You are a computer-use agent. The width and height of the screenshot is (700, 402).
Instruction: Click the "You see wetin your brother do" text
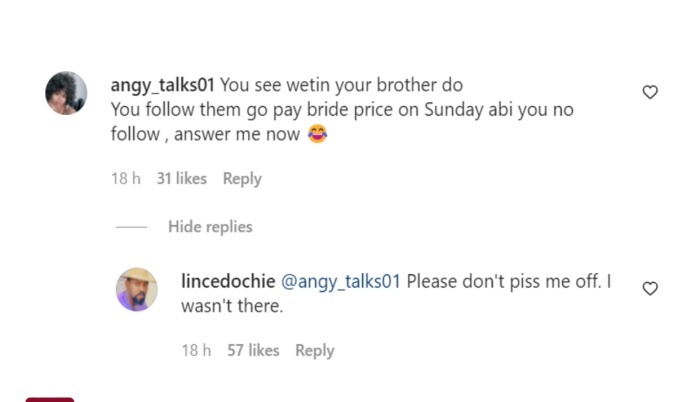tap(341, 85)
